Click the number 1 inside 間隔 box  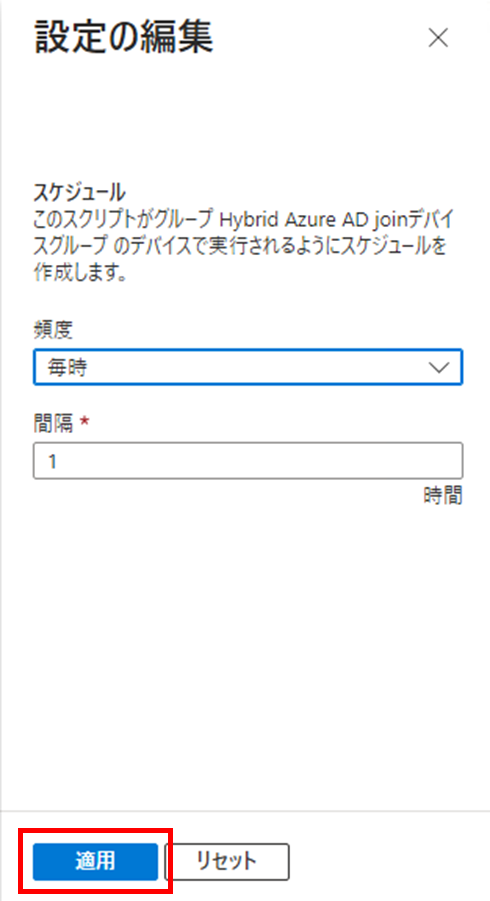53,461
